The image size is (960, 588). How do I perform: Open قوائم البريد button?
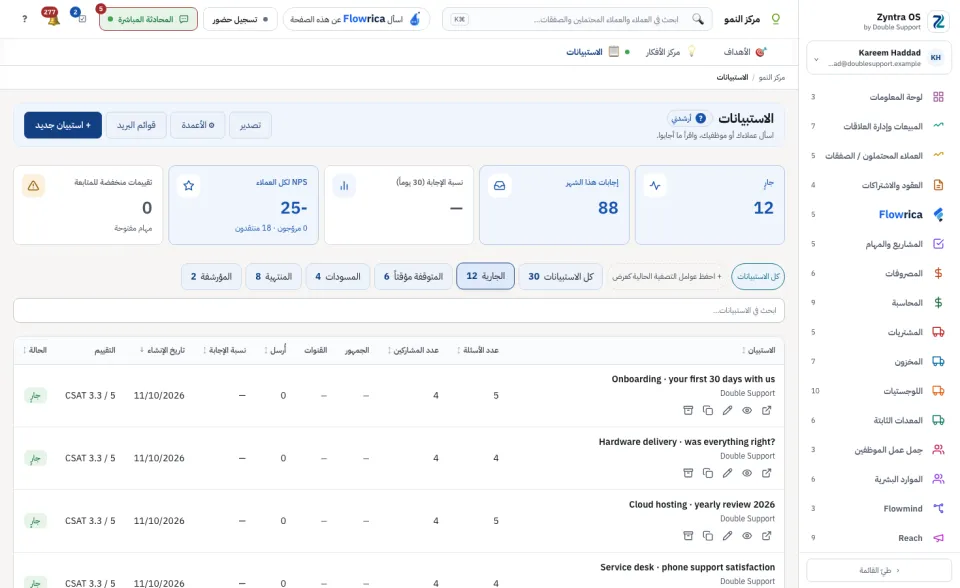point(137,125)
